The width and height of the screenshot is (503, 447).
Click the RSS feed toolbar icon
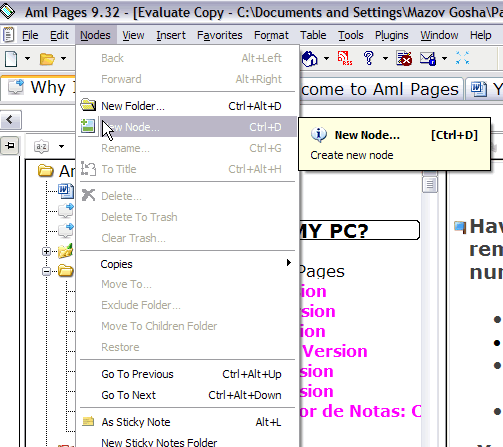[x=345, y=58]
